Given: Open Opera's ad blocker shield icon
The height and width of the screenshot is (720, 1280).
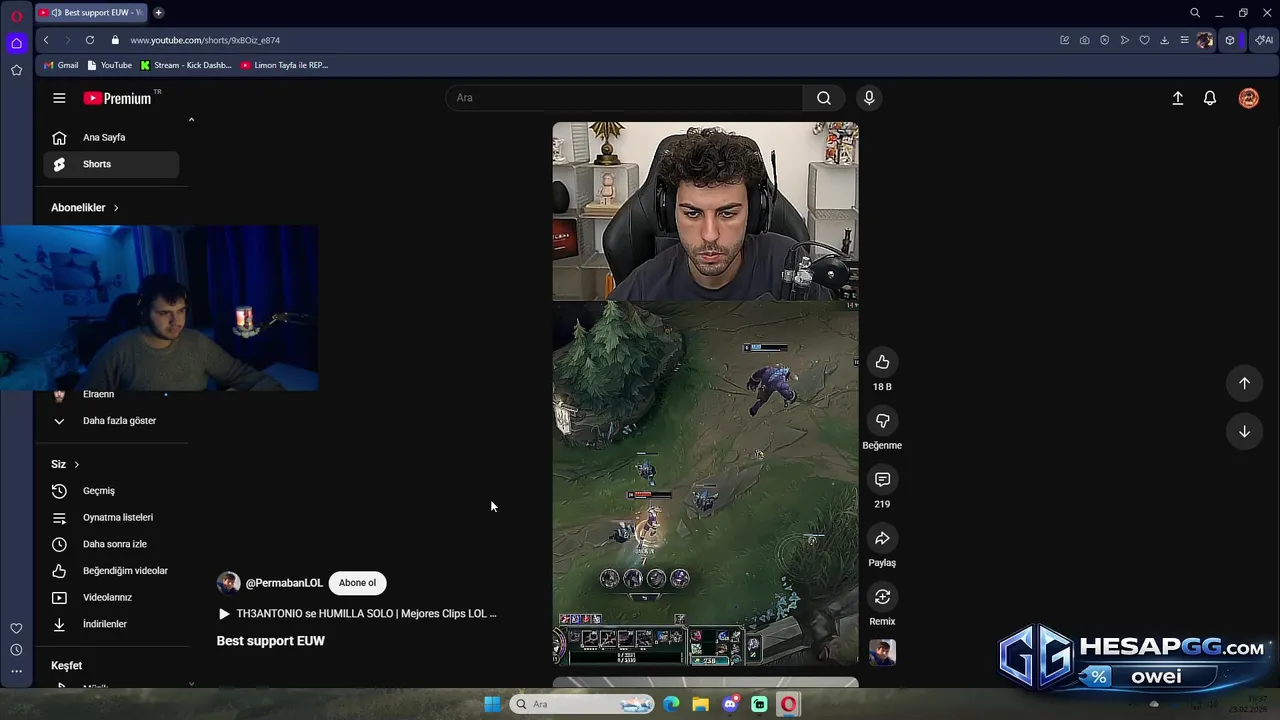Looking at the screenshot, I should (1104, 40).
